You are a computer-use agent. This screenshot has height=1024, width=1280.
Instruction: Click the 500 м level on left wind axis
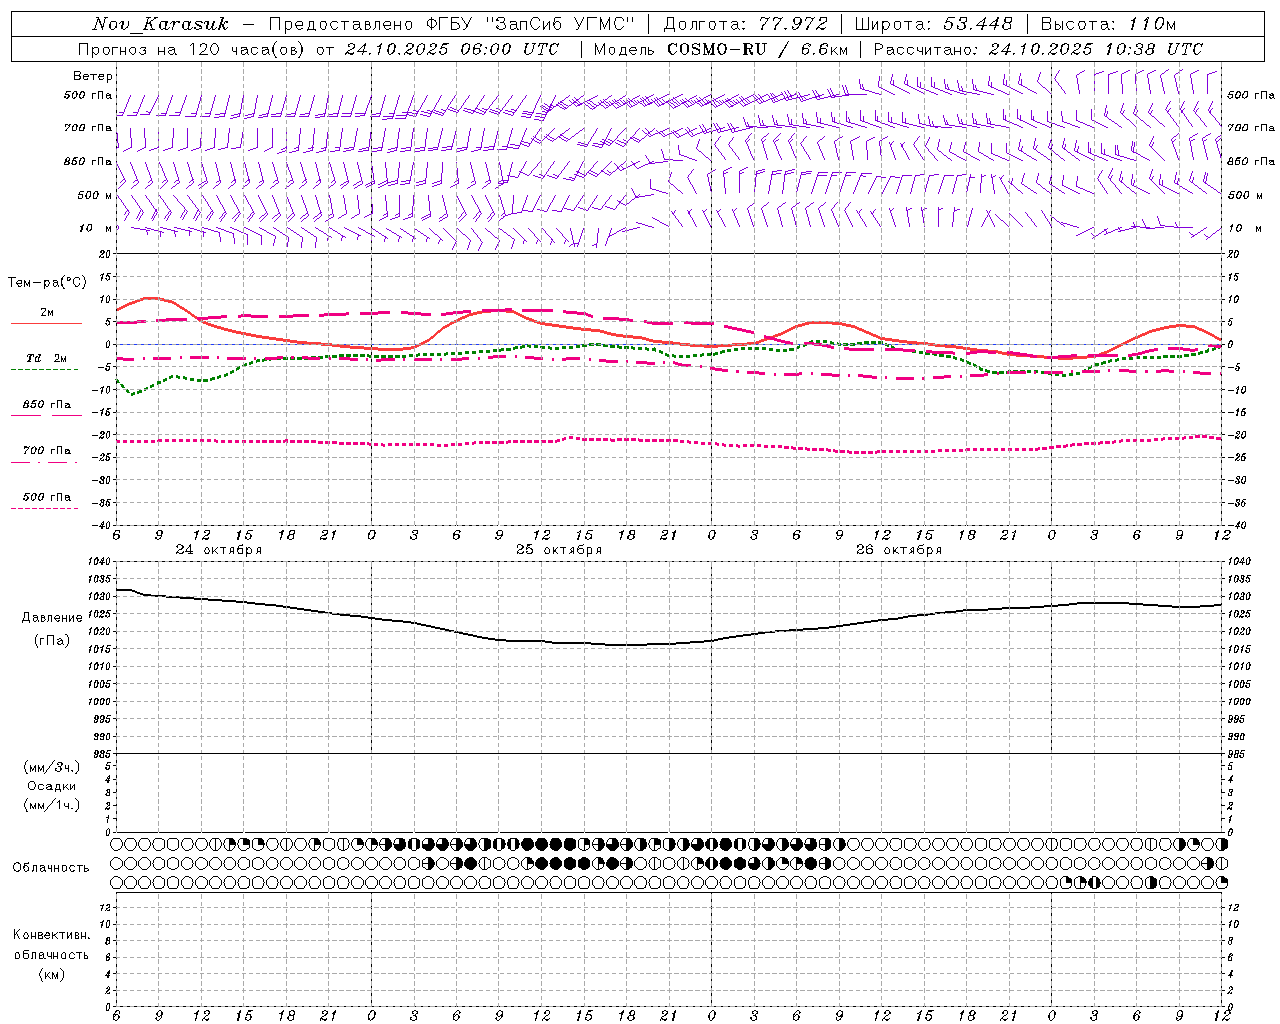coord(95,195)
